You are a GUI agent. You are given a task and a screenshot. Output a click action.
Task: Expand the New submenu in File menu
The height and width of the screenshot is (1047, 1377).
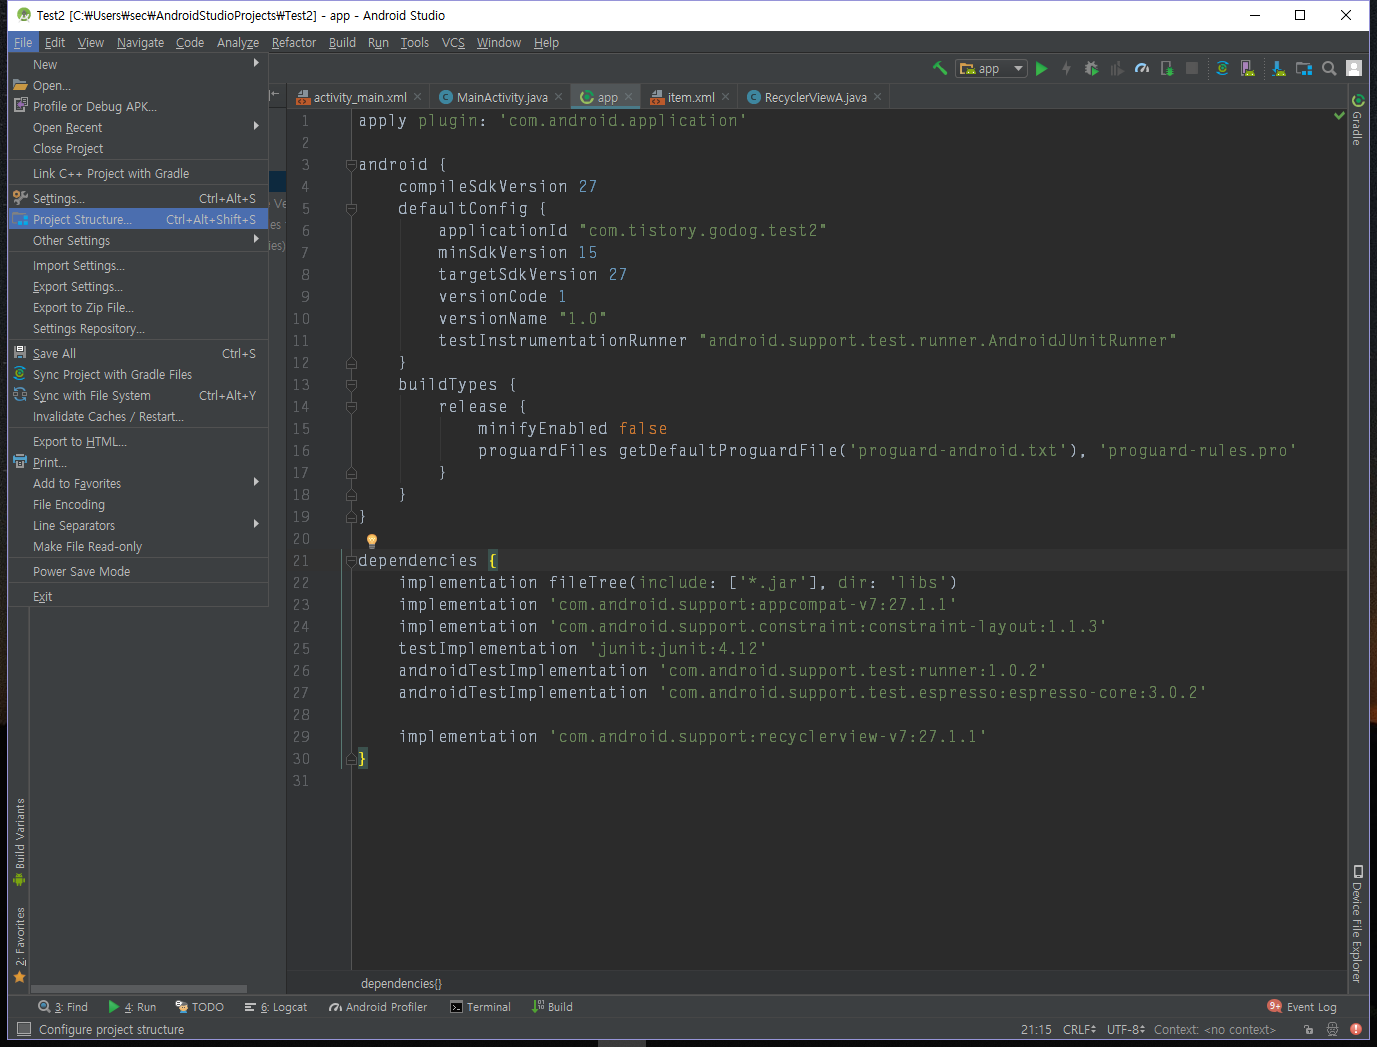pyautogui.click(x=138, y=64)
